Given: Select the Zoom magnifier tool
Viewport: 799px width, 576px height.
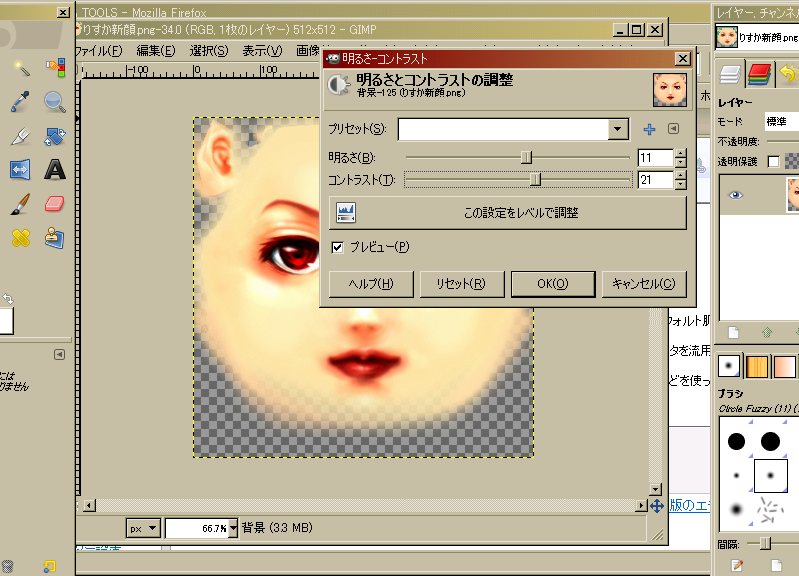Looking at the screenshot, I should click(55, 102).
